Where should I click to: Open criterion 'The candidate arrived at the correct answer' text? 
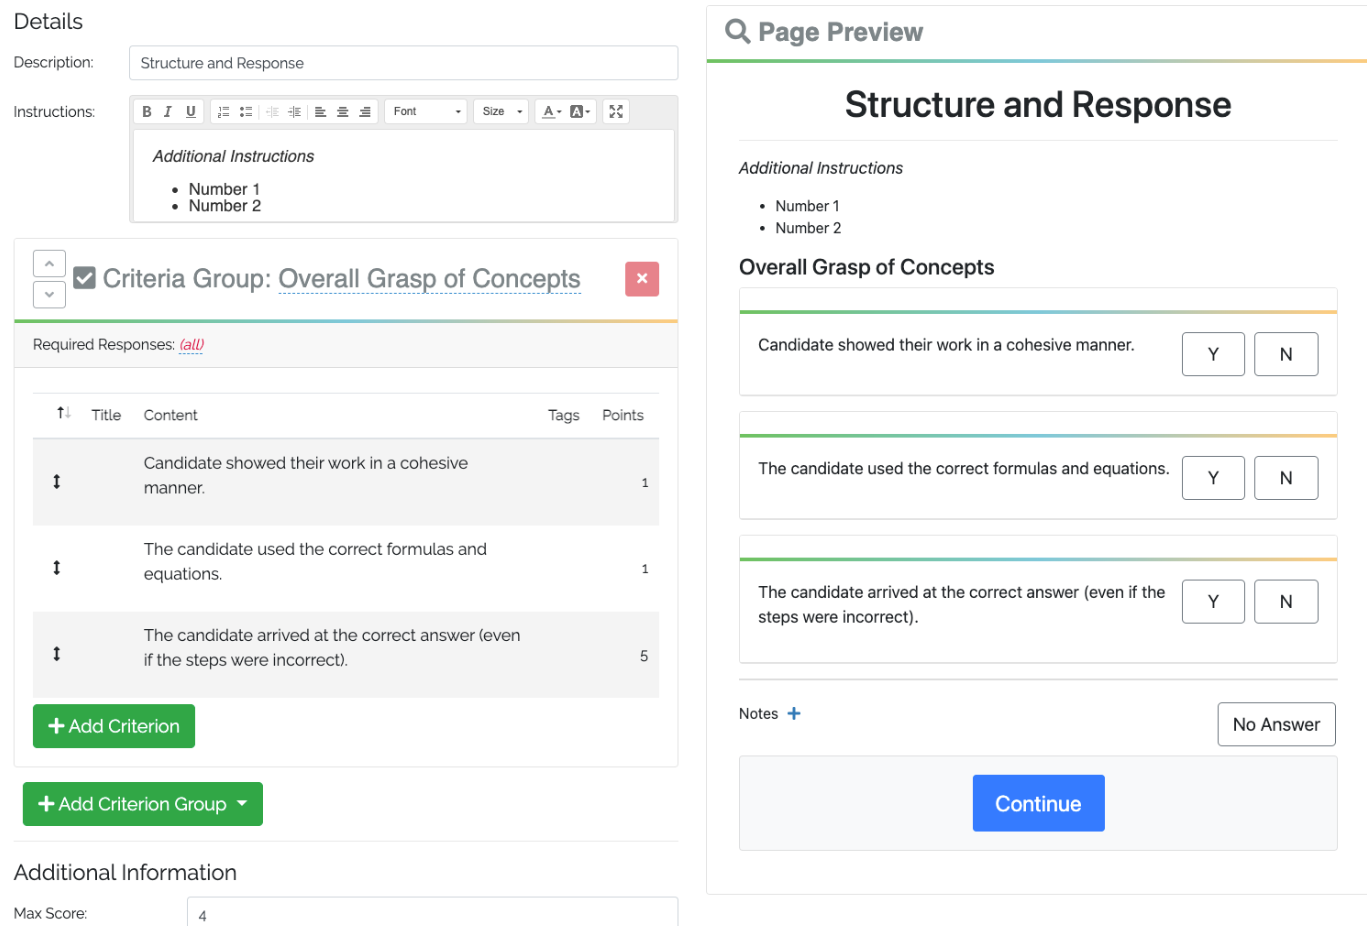click(x=332, y=648)
